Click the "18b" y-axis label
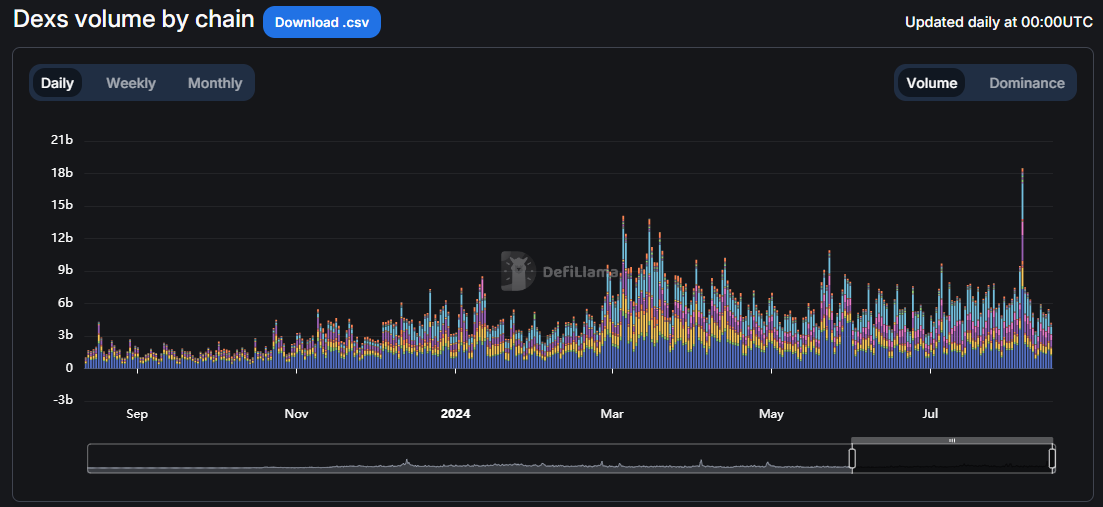This screenshot has height=507, width=1103. tap(63, 173)
